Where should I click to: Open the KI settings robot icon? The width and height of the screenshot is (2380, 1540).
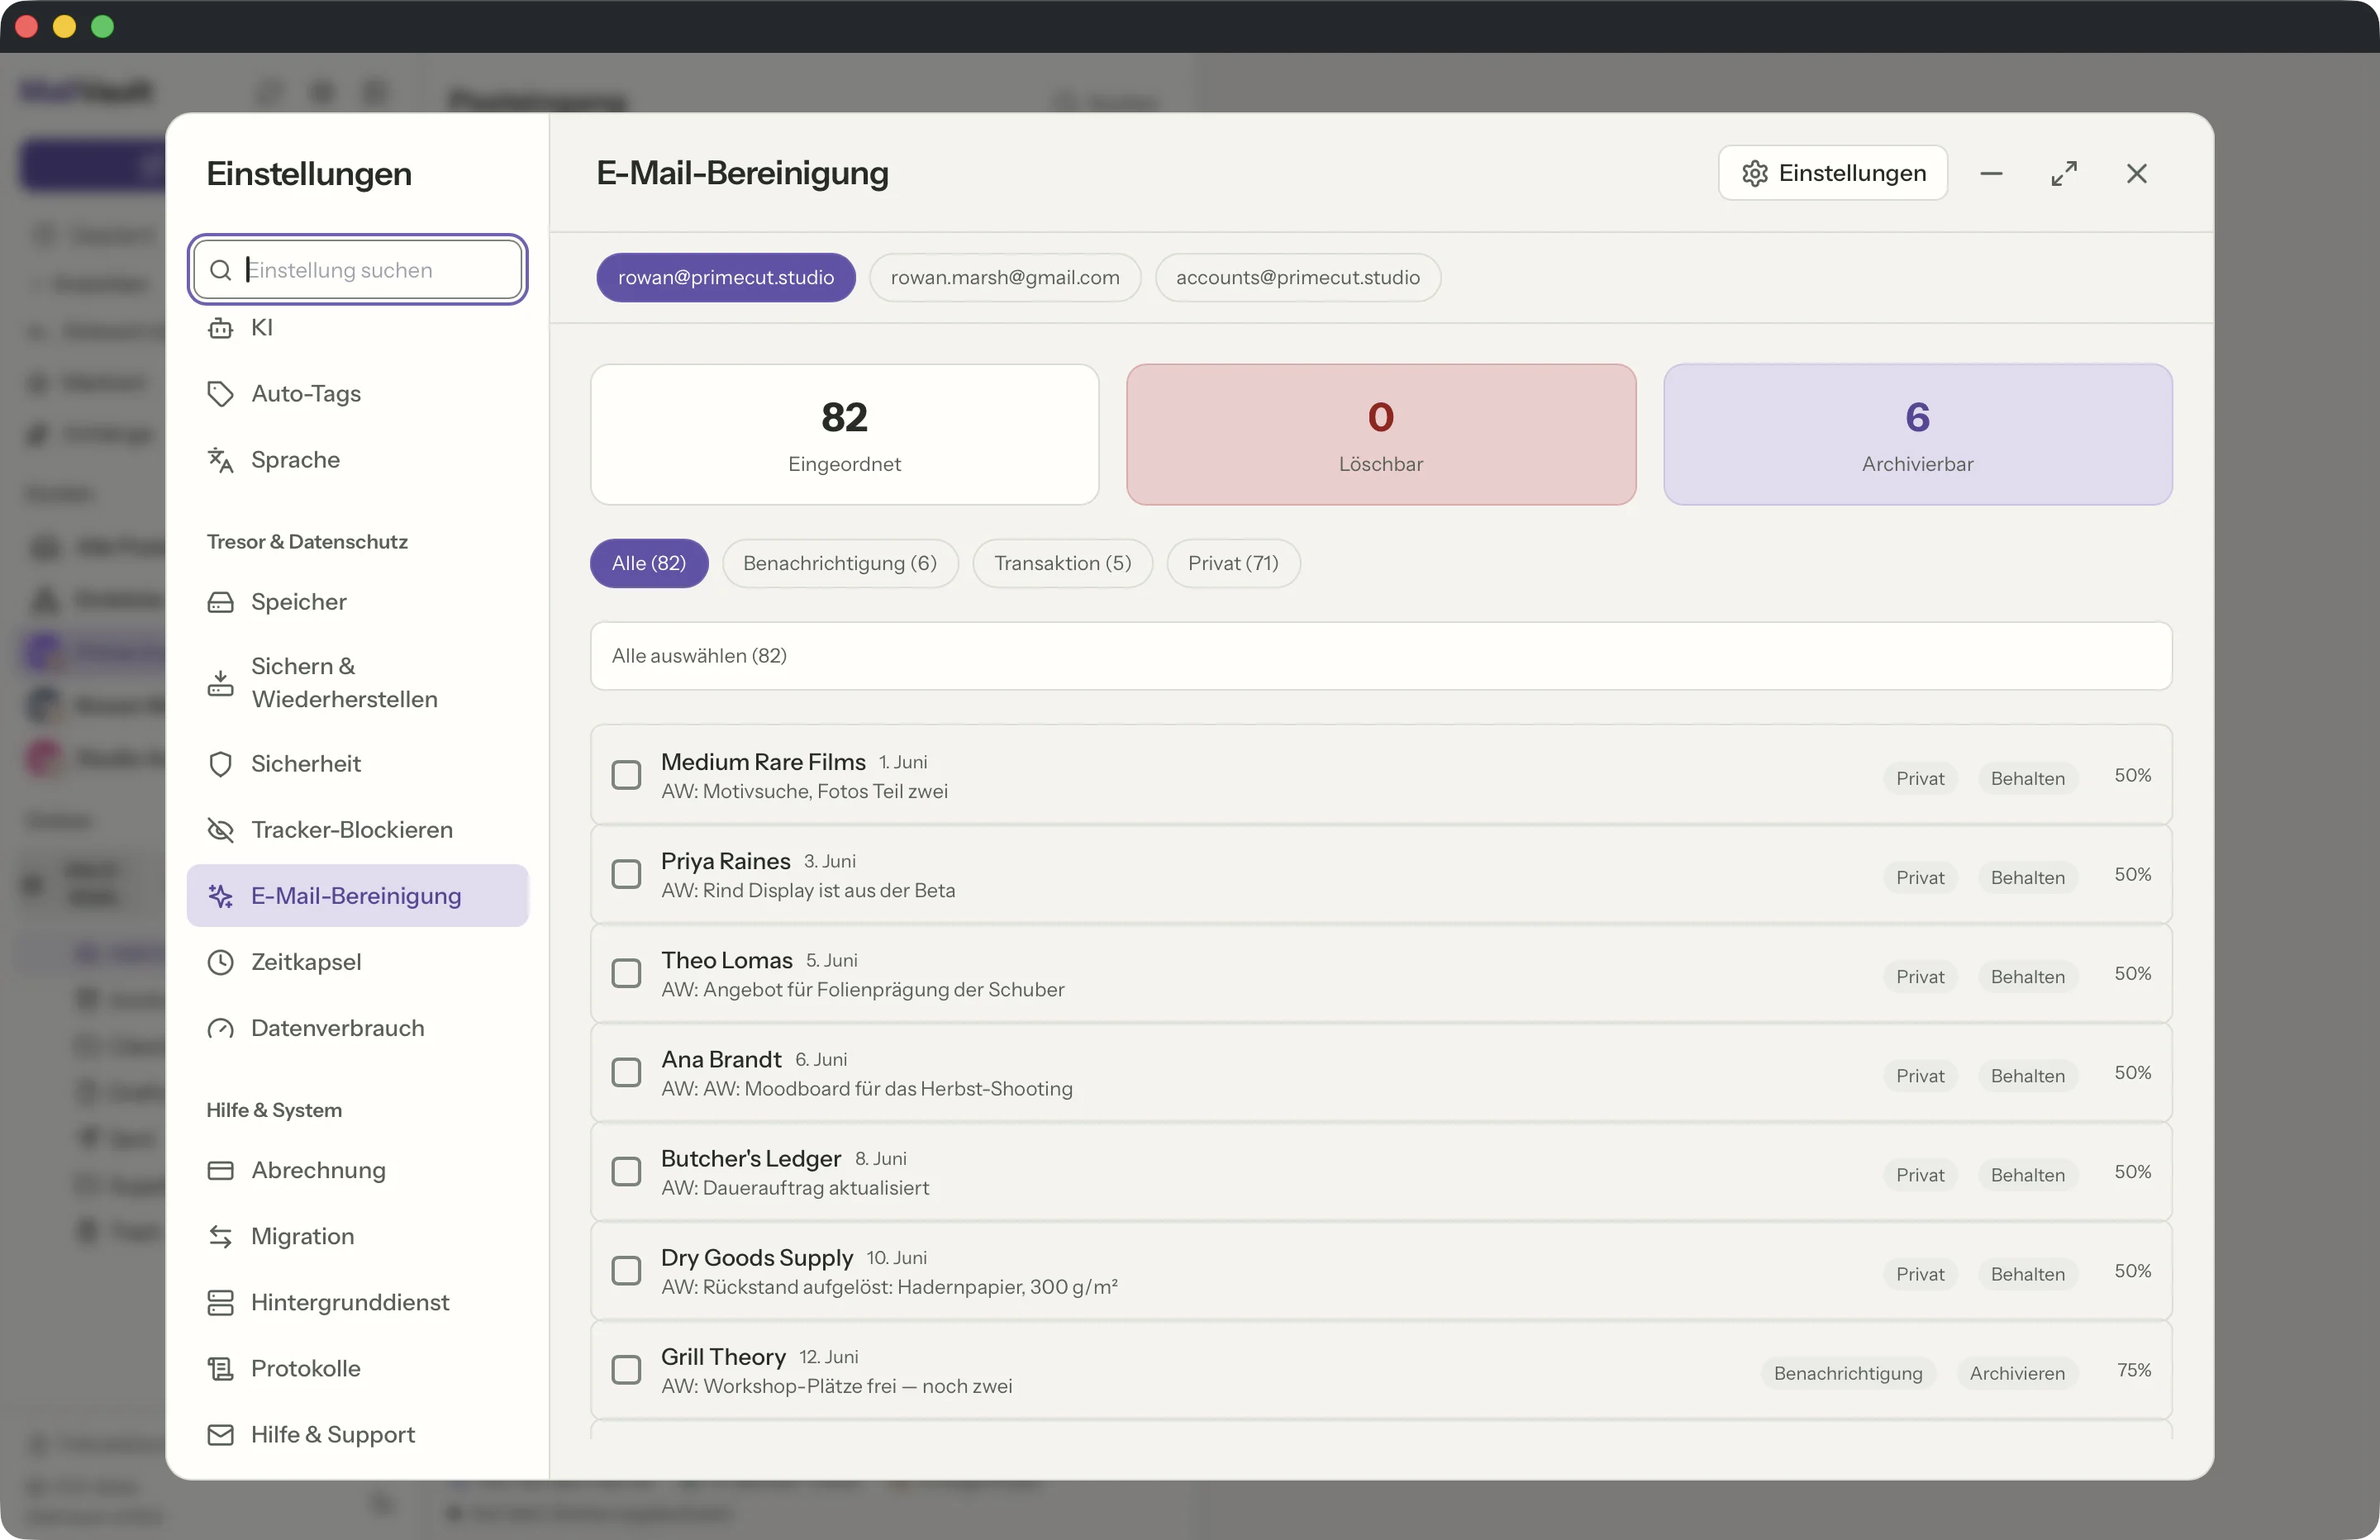(220, 328)
